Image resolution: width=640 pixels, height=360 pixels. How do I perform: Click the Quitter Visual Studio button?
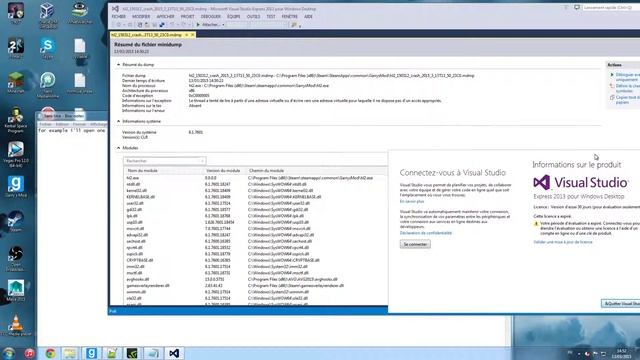point(620,304)
